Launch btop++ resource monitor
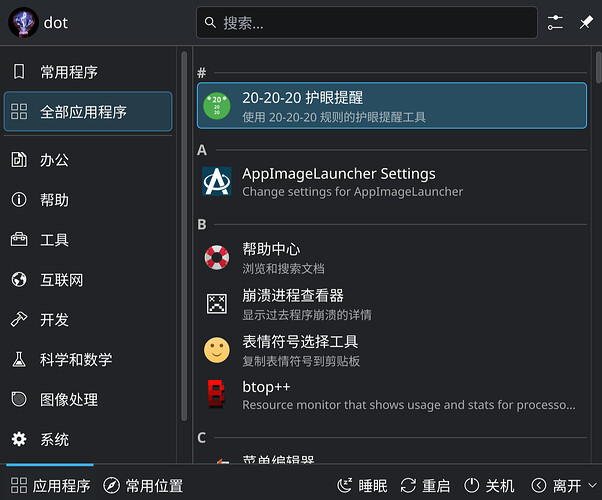The width and height of the screenshot is (602, 500). coord(391,395)
